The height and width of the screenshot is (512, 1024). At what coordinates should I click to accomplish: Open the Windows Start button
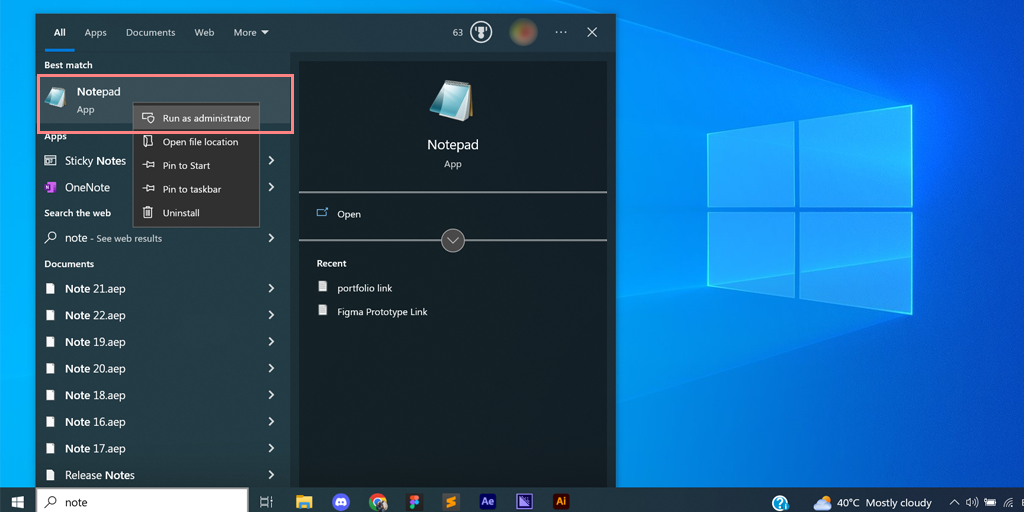point(18,502)
